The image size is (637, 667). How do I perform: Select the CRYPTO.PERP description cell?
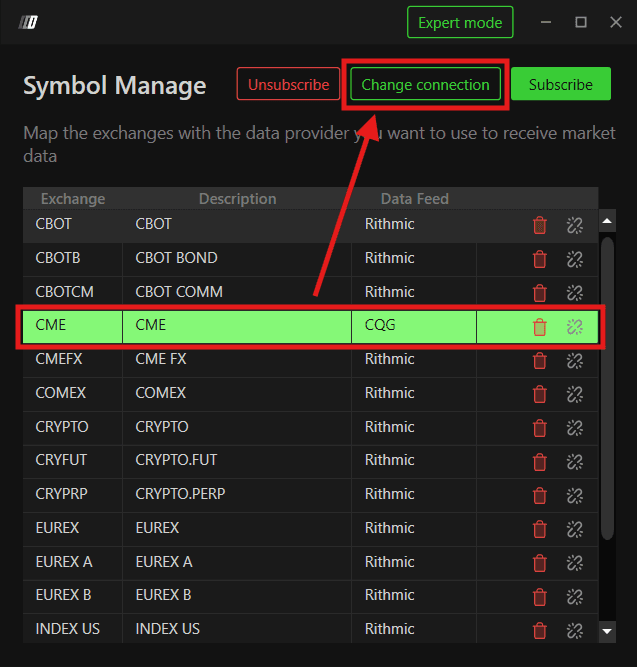point(237,495)
